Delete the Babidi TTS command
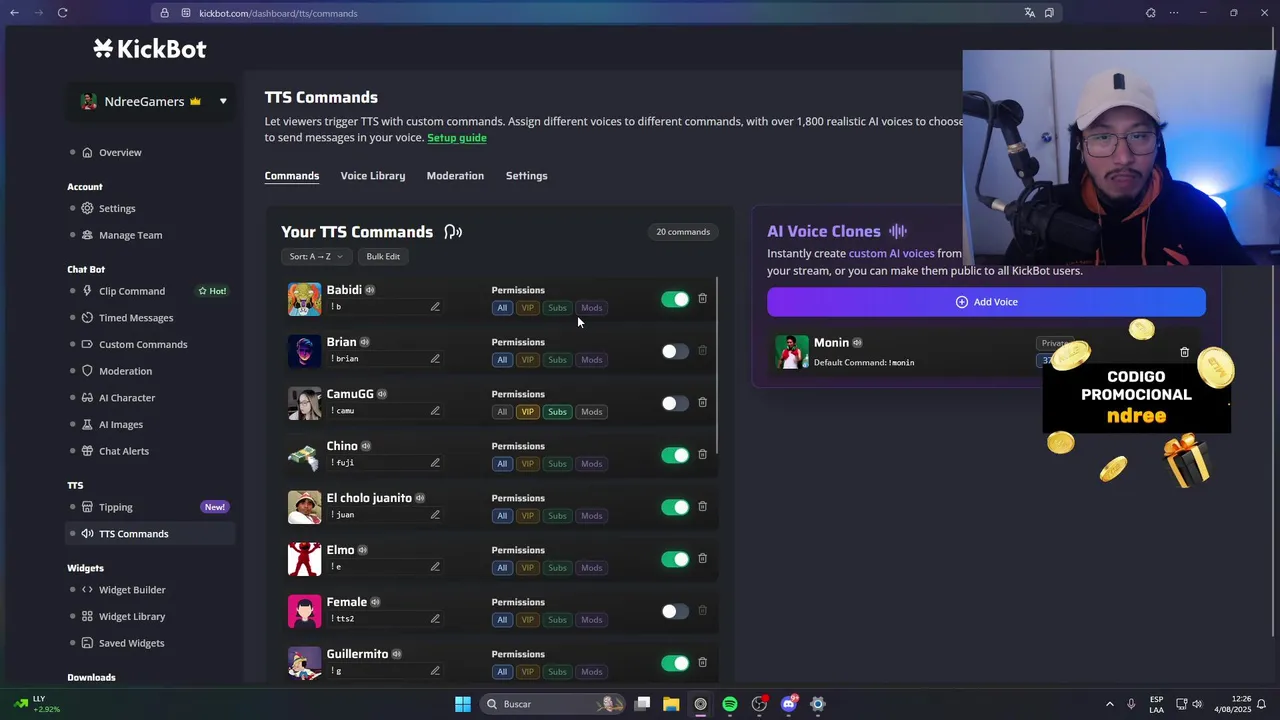1280x720 pixels. click(702, 298)
